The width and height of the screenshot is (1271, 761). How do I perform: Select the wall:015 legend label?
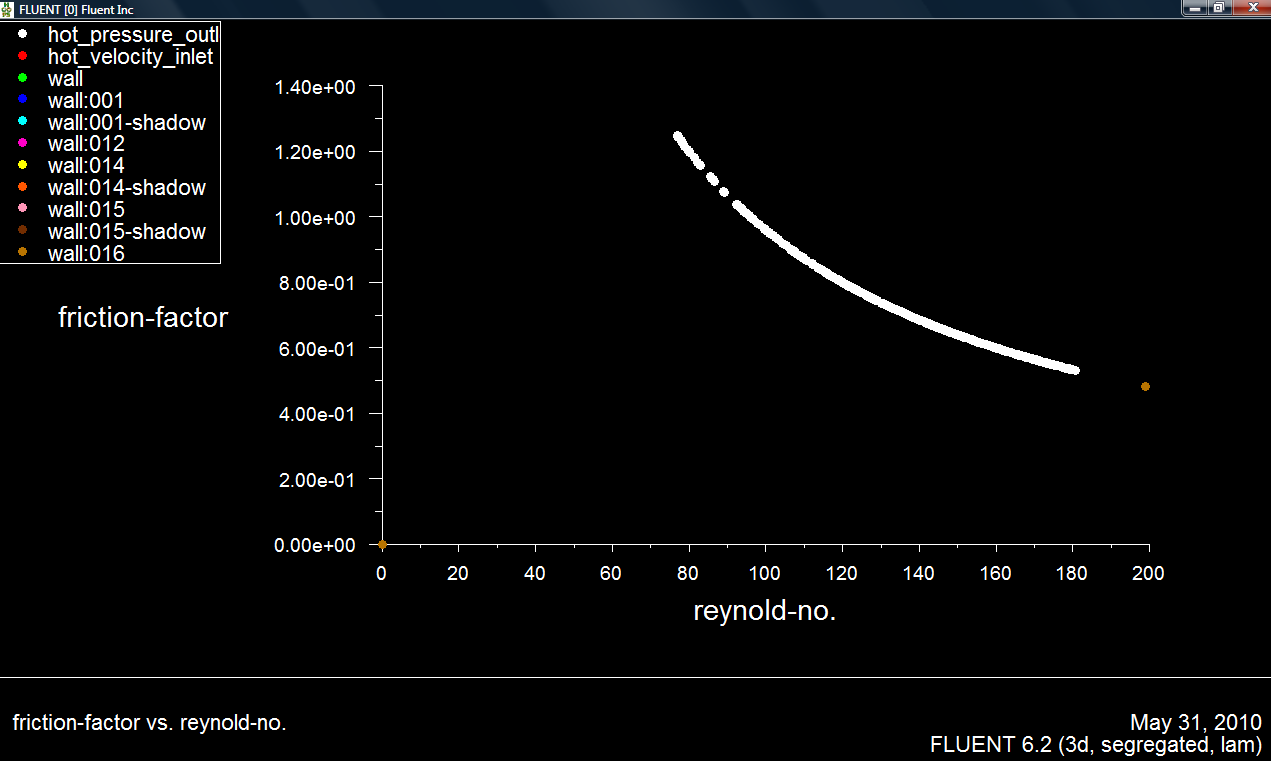coord(85,210)
